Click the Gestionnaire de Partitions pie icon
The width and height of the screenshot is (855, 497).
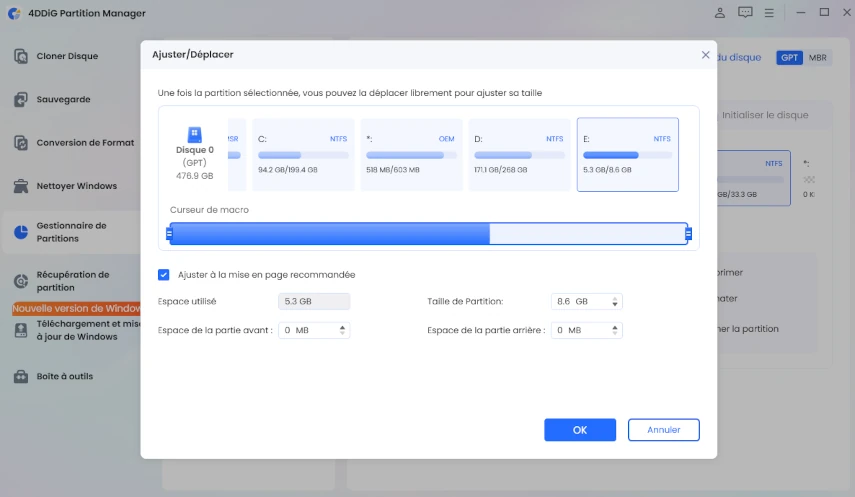pos(21,232)
